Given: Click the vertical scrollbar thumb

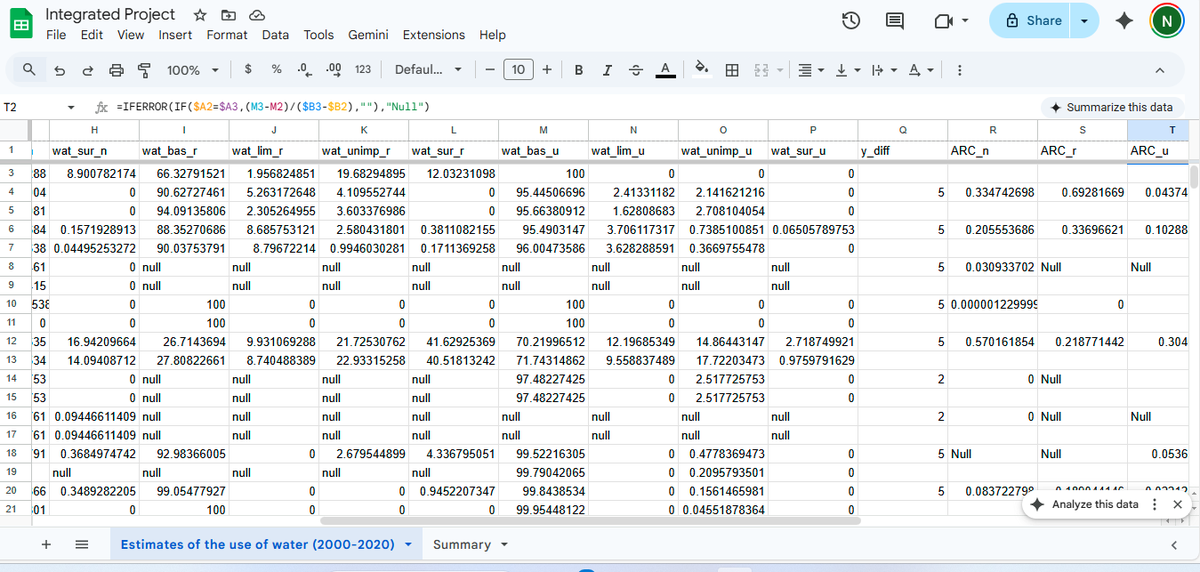Looking at the screenshot, I should click(1193, 178).
